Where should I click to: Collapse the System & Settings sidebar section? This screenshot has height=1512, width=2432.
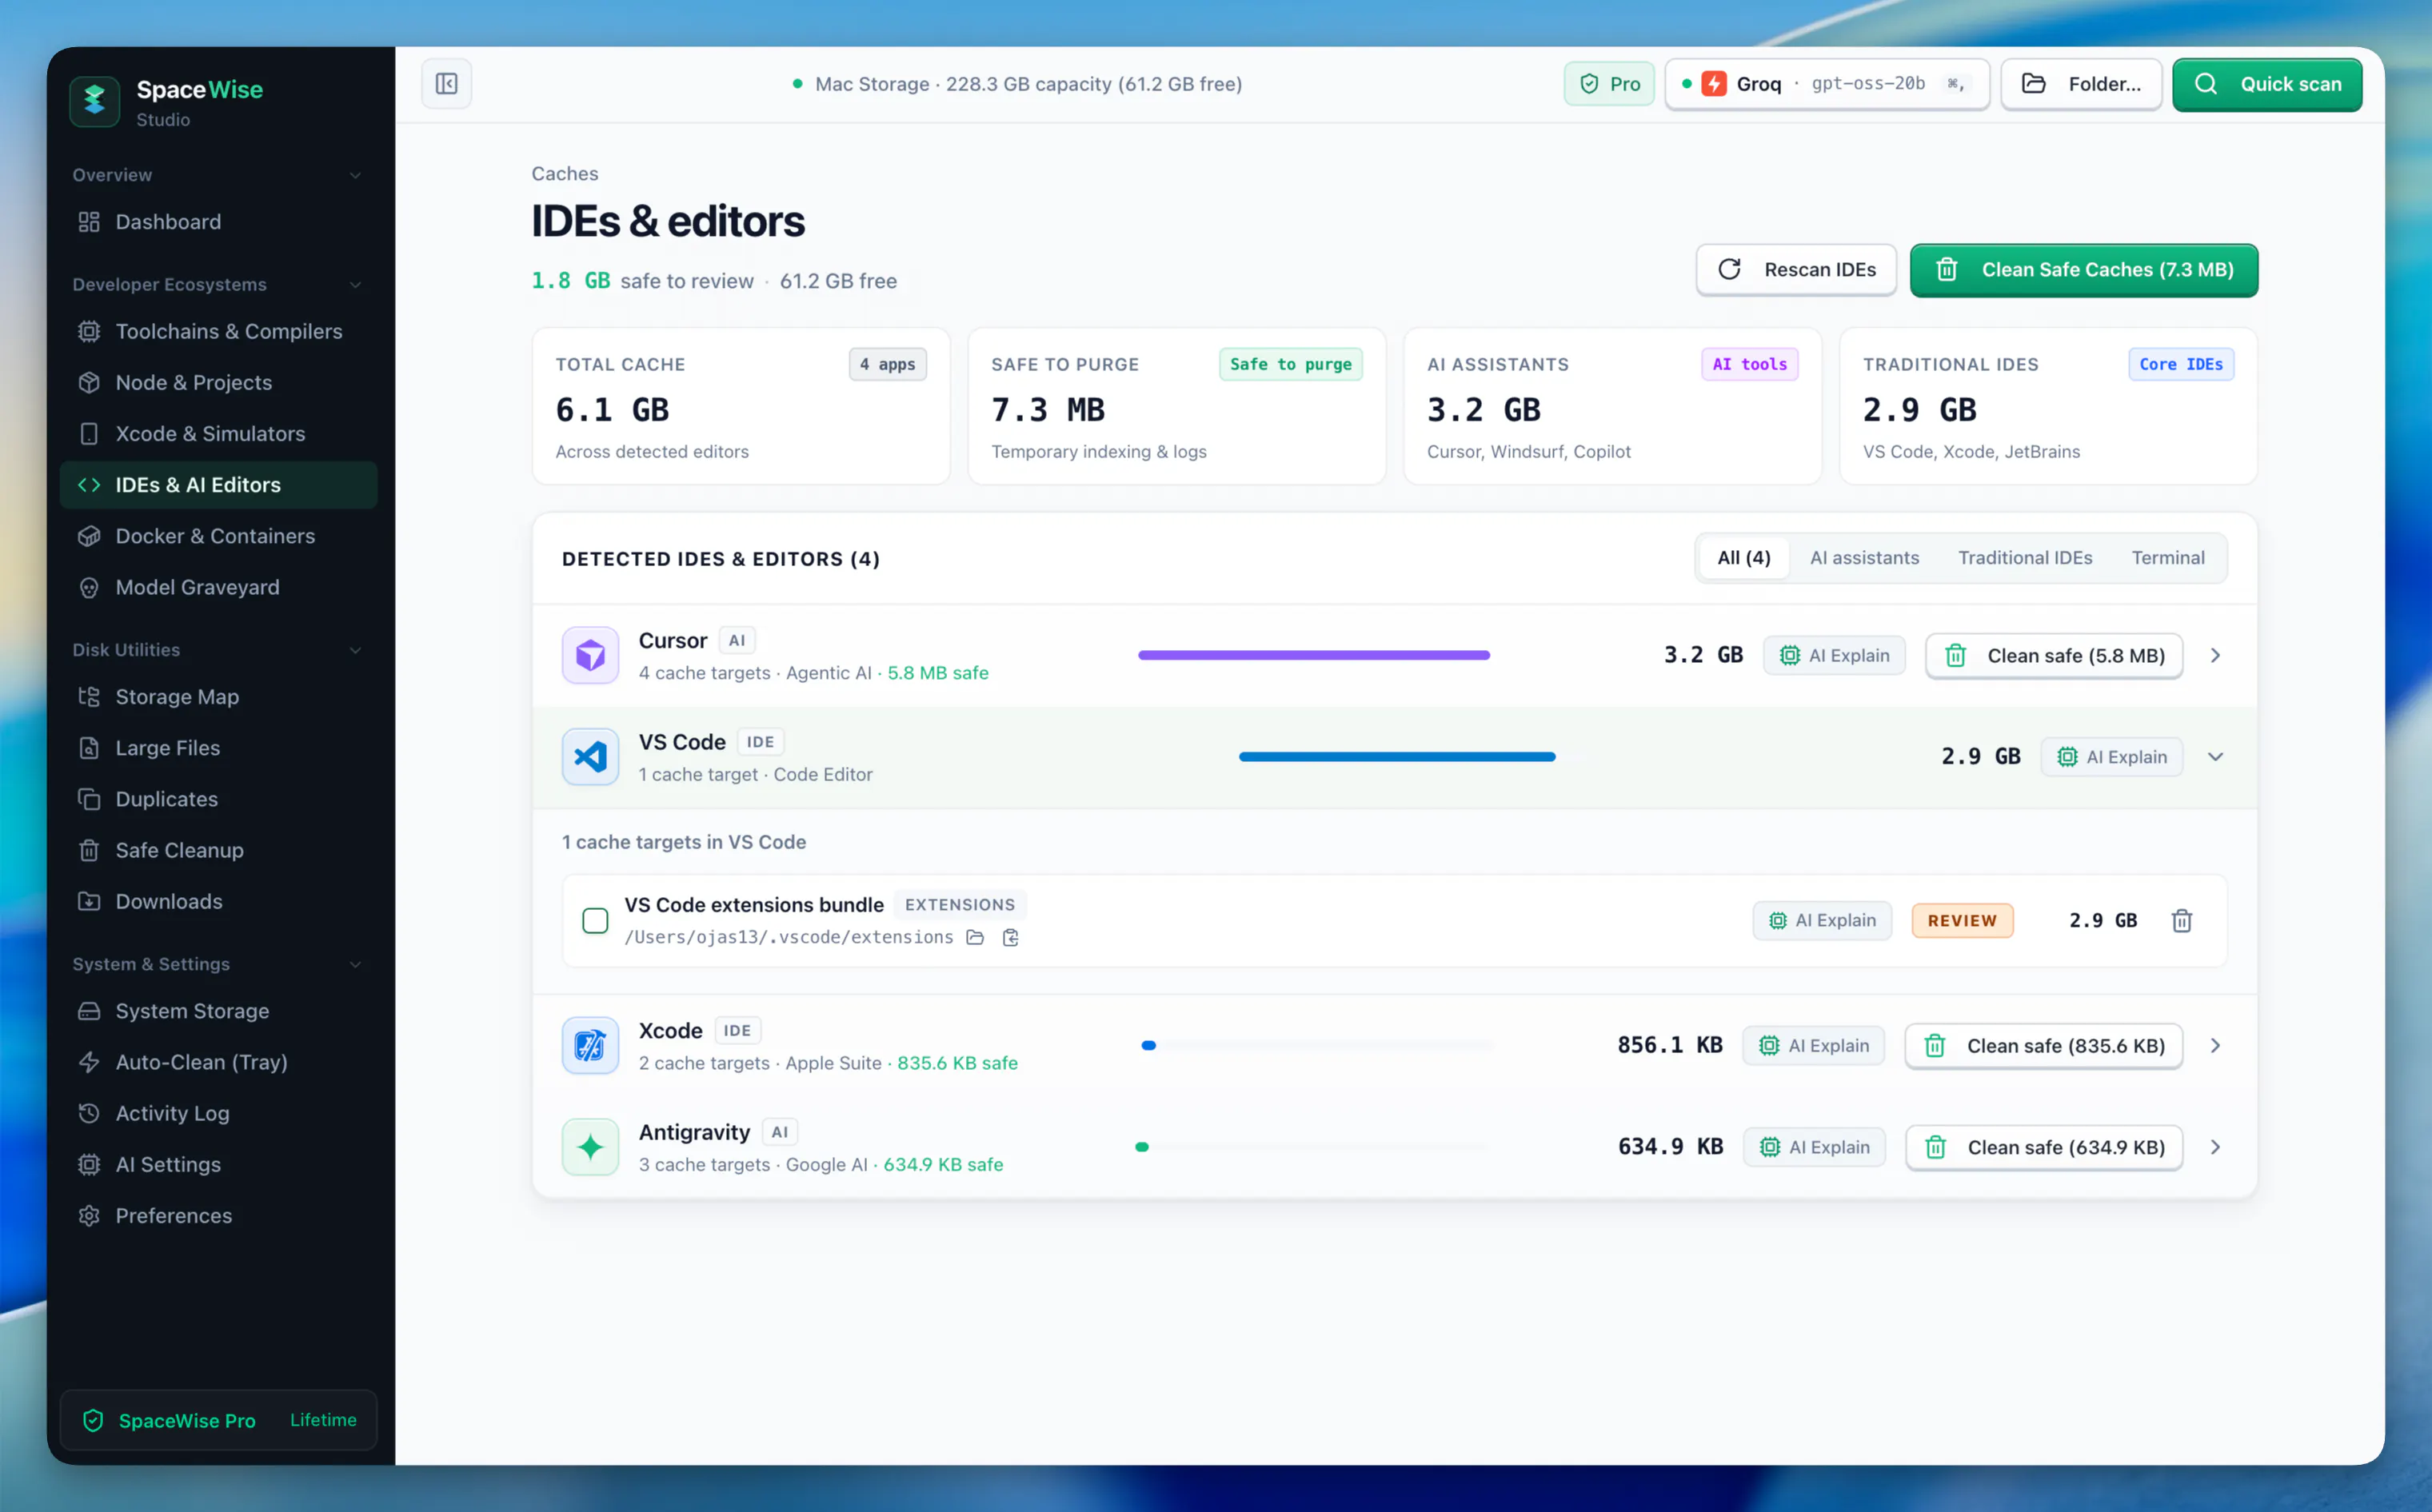[355, 964]
